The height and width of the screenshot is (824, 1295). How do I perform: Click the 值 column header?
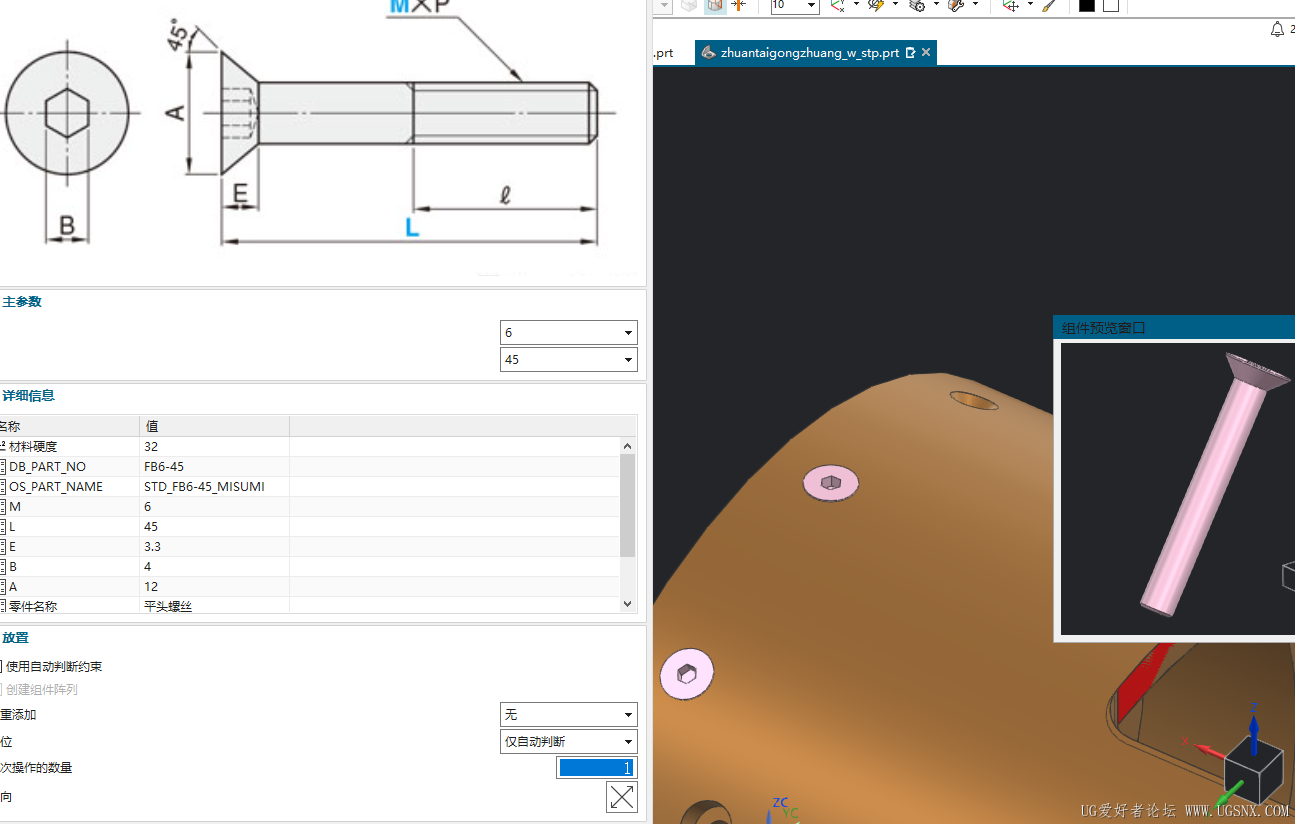pyautogui.click(x=214, y=426)
